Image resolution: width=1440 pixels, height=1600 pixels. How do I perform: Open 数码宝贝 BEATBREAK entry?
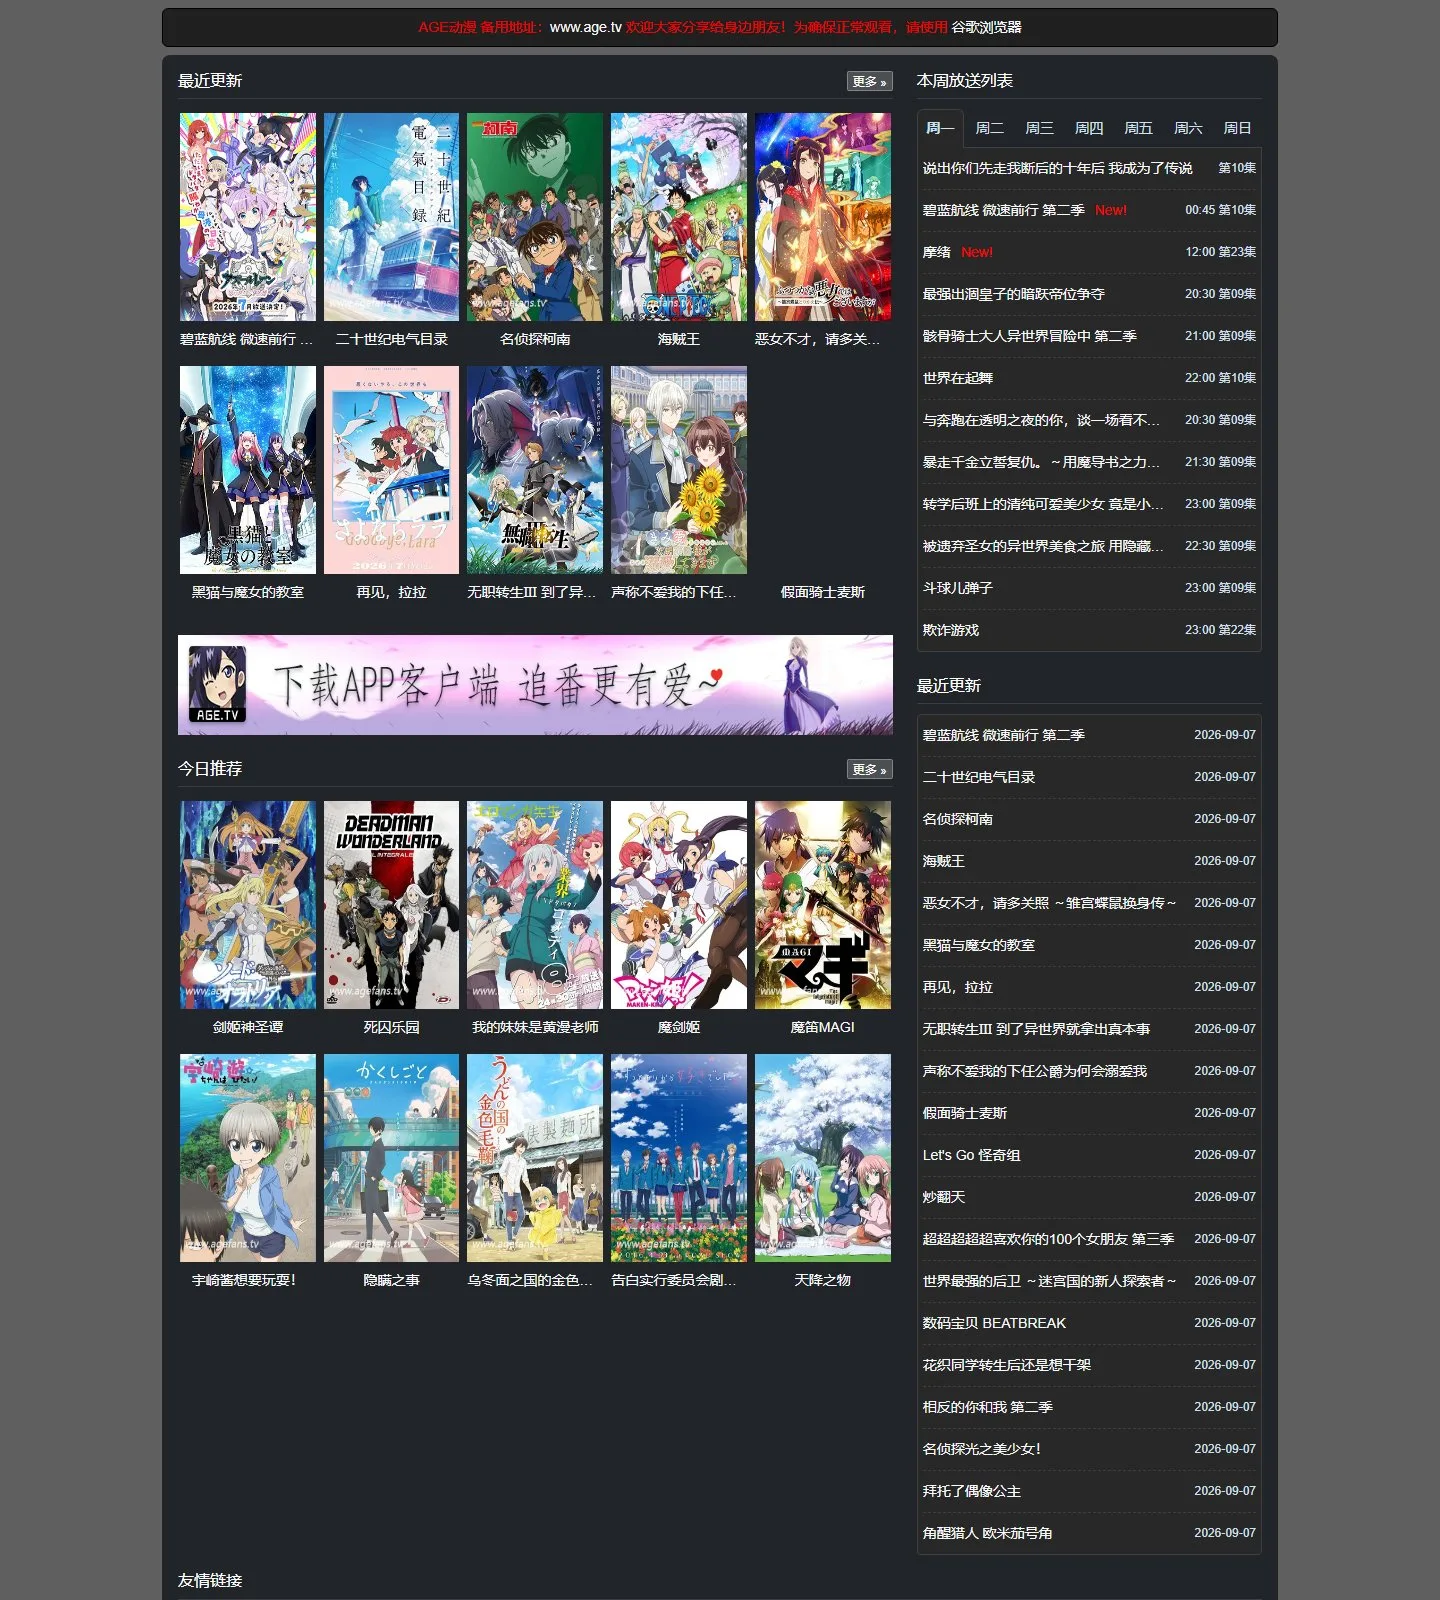click(x=994, y=1323)
